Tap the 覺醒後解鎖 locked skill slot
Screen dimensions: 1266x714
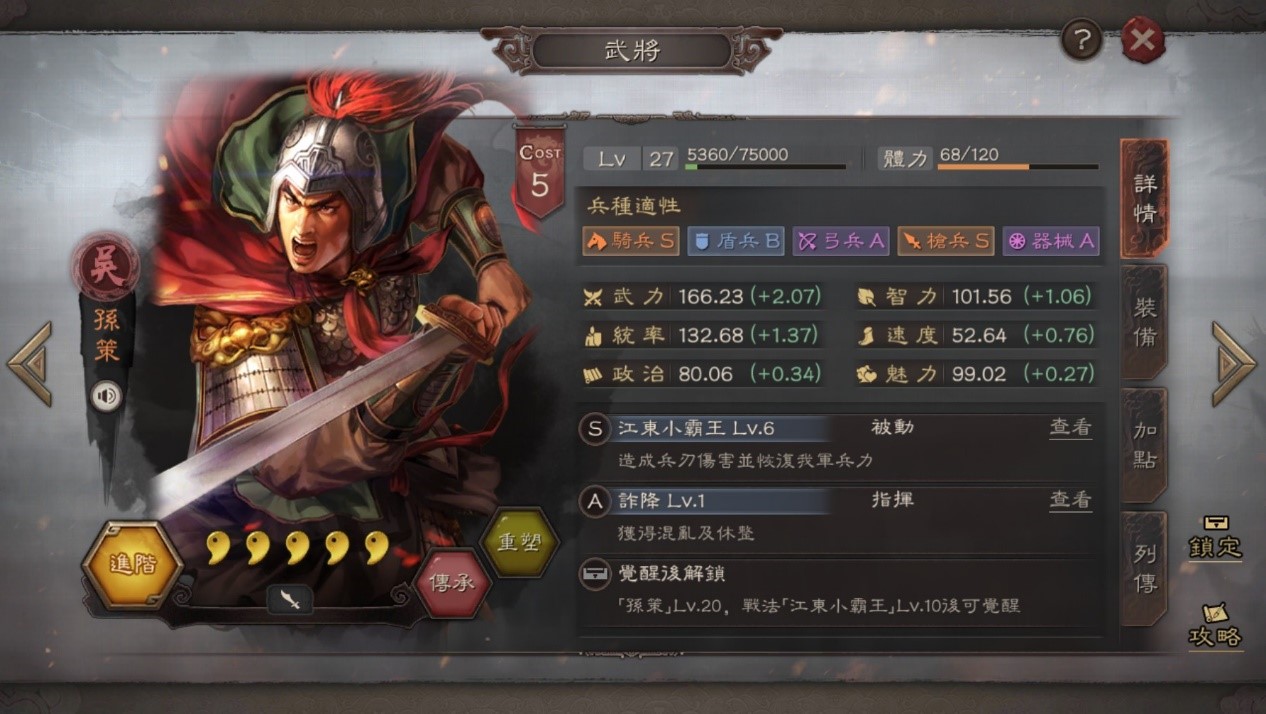coord(840,590)
